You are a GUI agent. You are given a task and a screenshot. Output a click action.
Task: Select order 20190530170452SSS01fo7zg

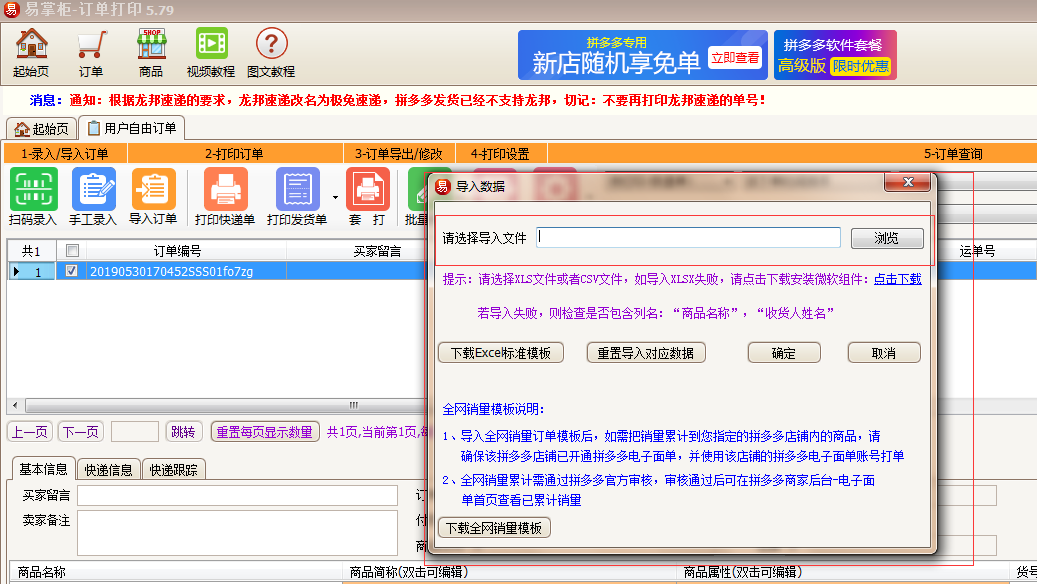(x=171, y=271)
